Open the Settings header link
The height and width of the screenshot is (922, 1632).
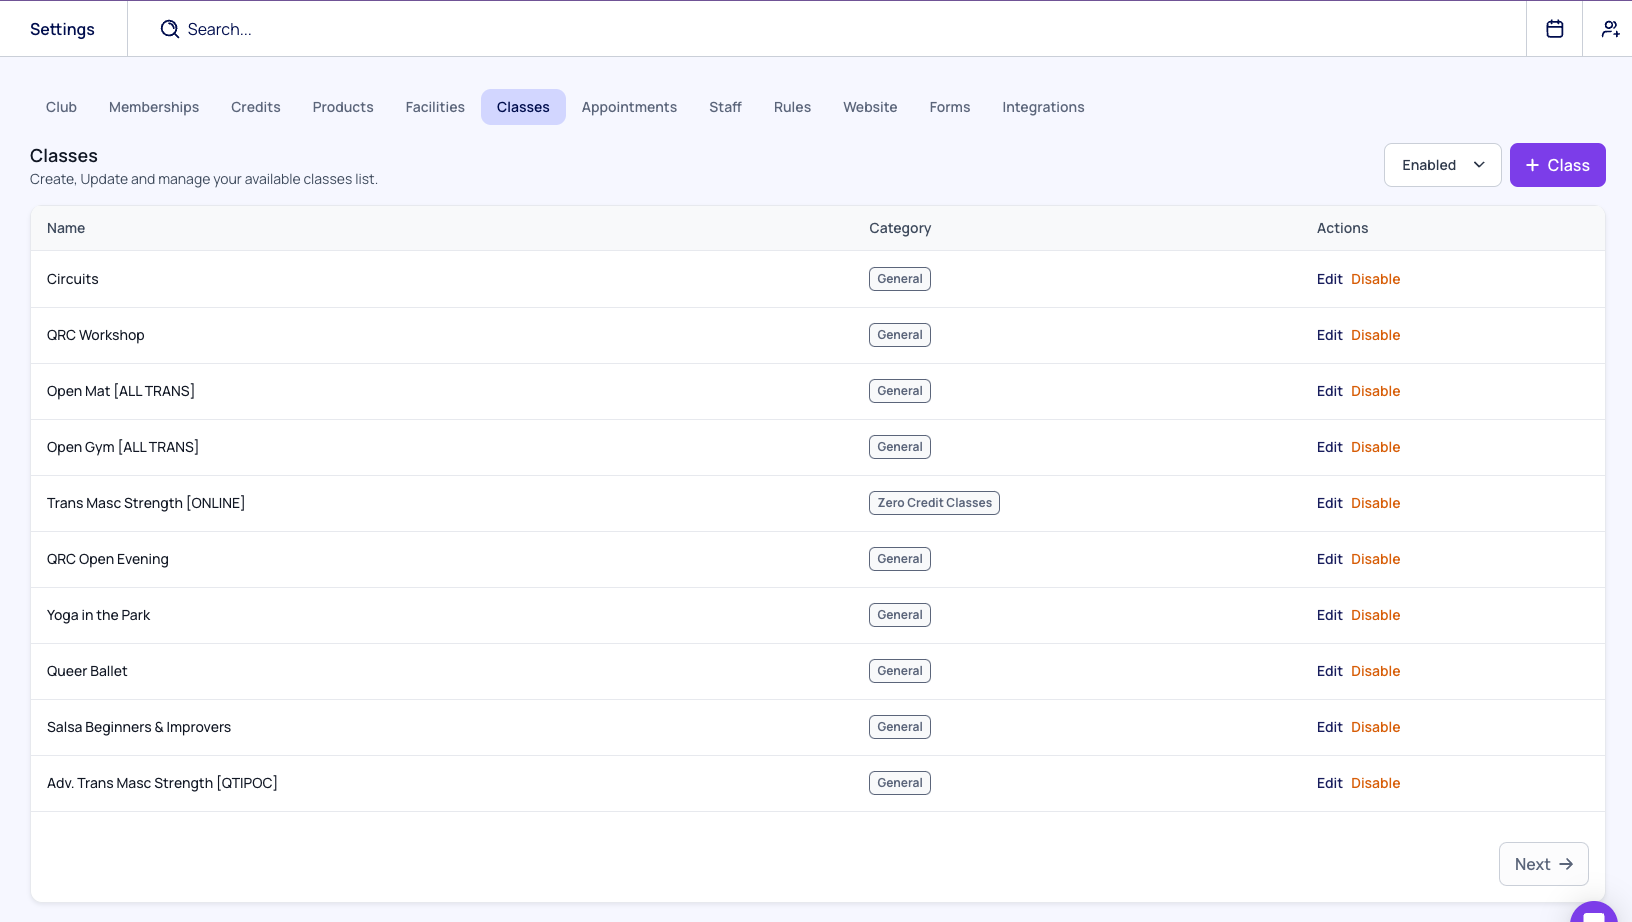point(62,29)
